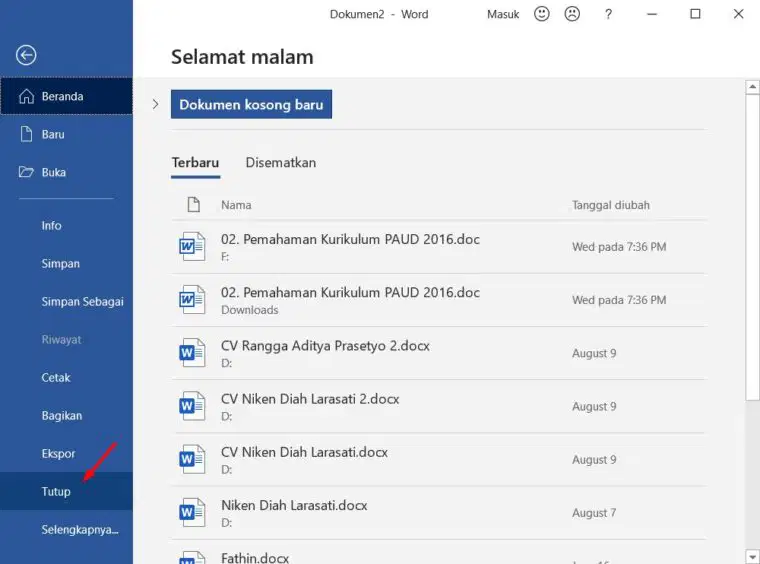Expand the chevron beside Dokumen kosong baru
The height and width of the screenshot is (564, 760).
155,104
